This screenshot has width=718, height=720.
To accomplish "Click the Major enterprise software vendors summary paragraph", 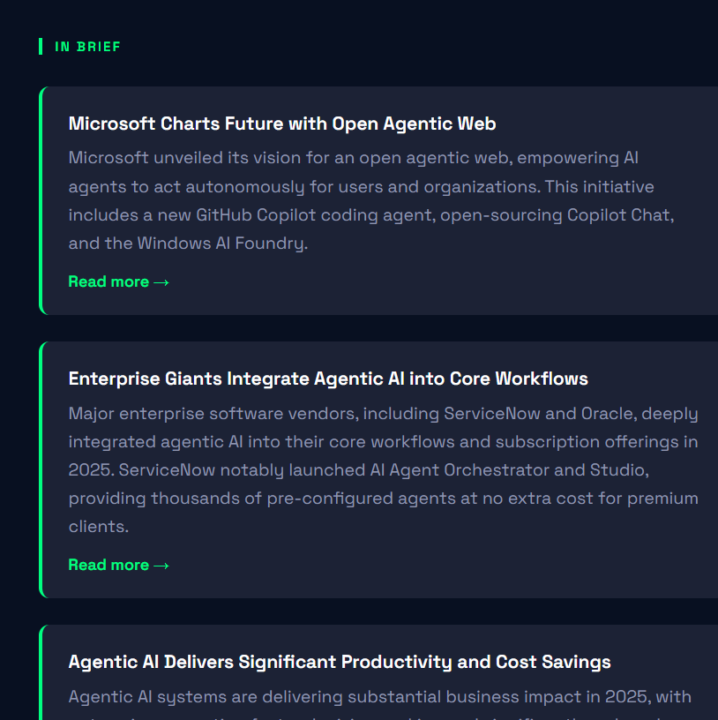I will pos(383,470).
